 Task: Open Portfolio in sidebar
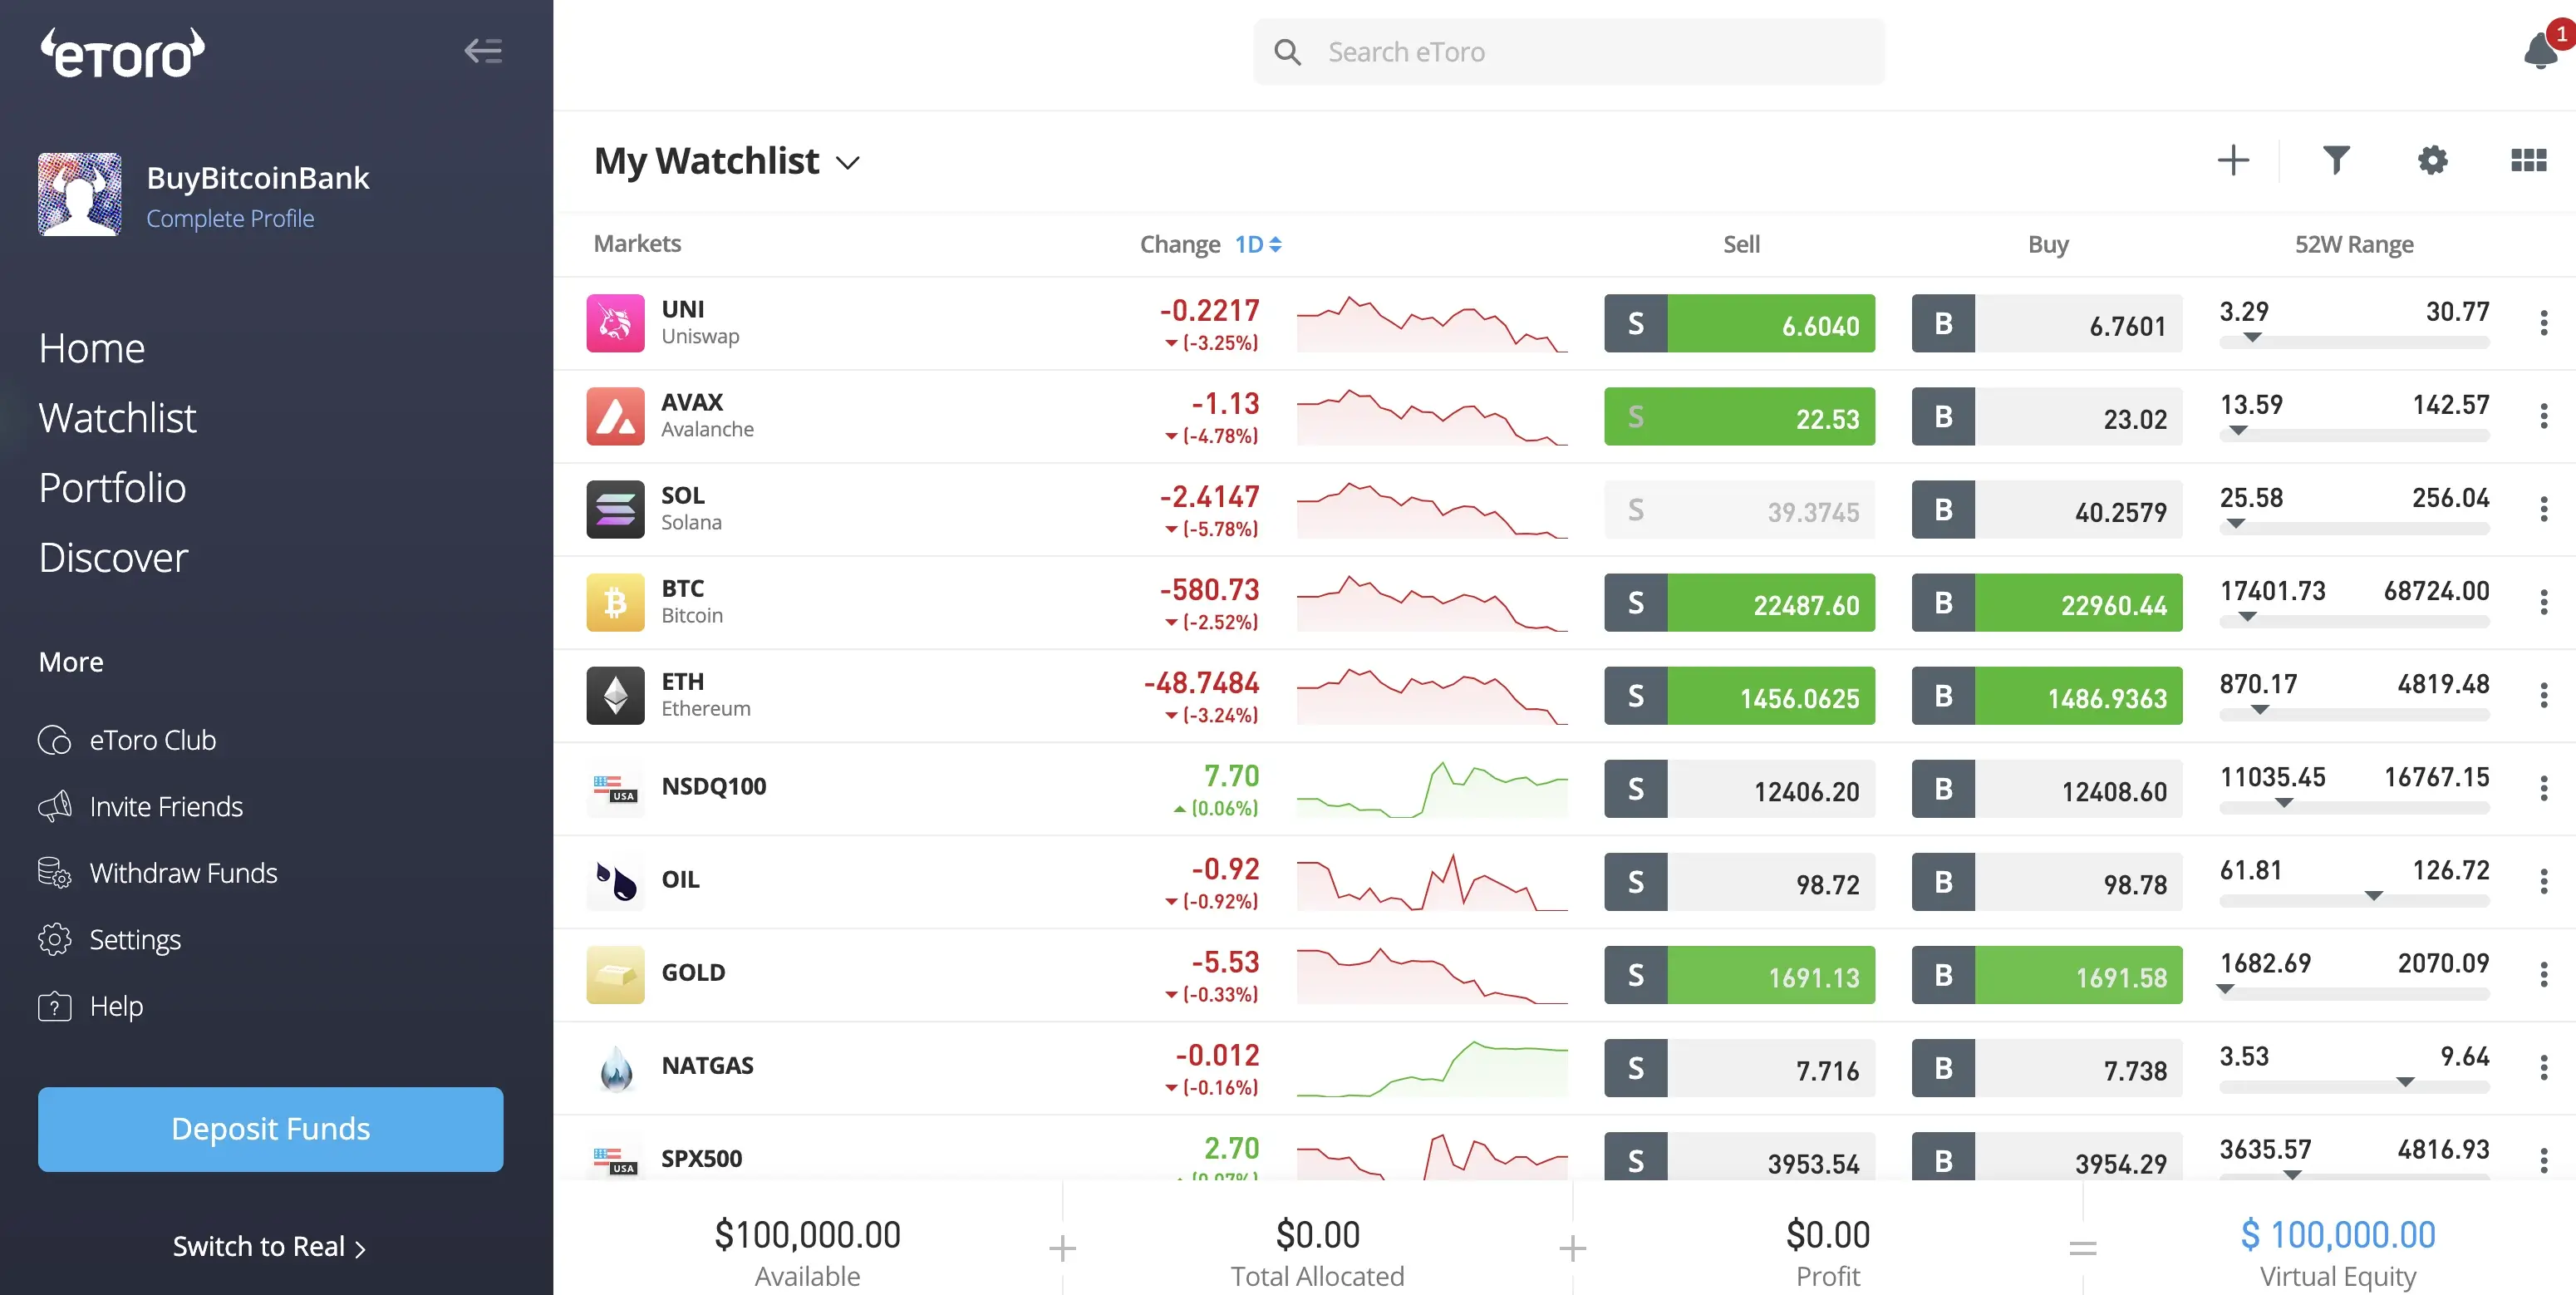point(112,488)
